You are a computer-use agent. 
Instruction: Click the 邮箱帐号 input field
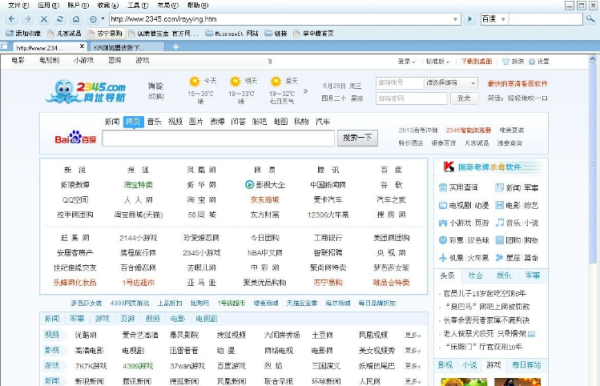[399, 83]
